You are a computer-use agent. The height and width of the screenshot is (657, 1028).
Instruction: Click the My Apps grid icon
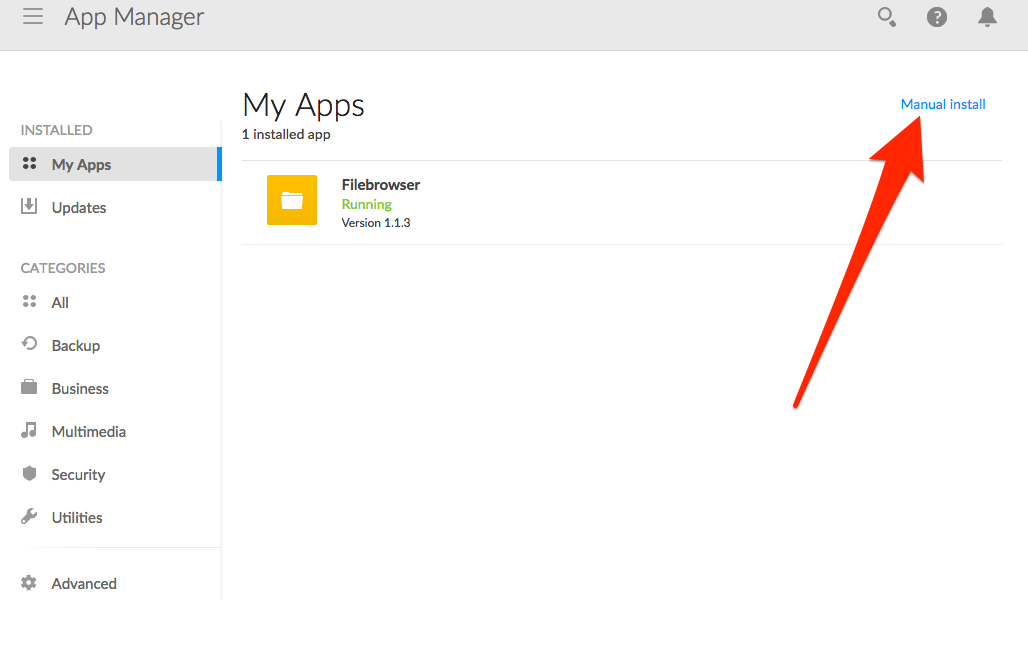[30, 163]
